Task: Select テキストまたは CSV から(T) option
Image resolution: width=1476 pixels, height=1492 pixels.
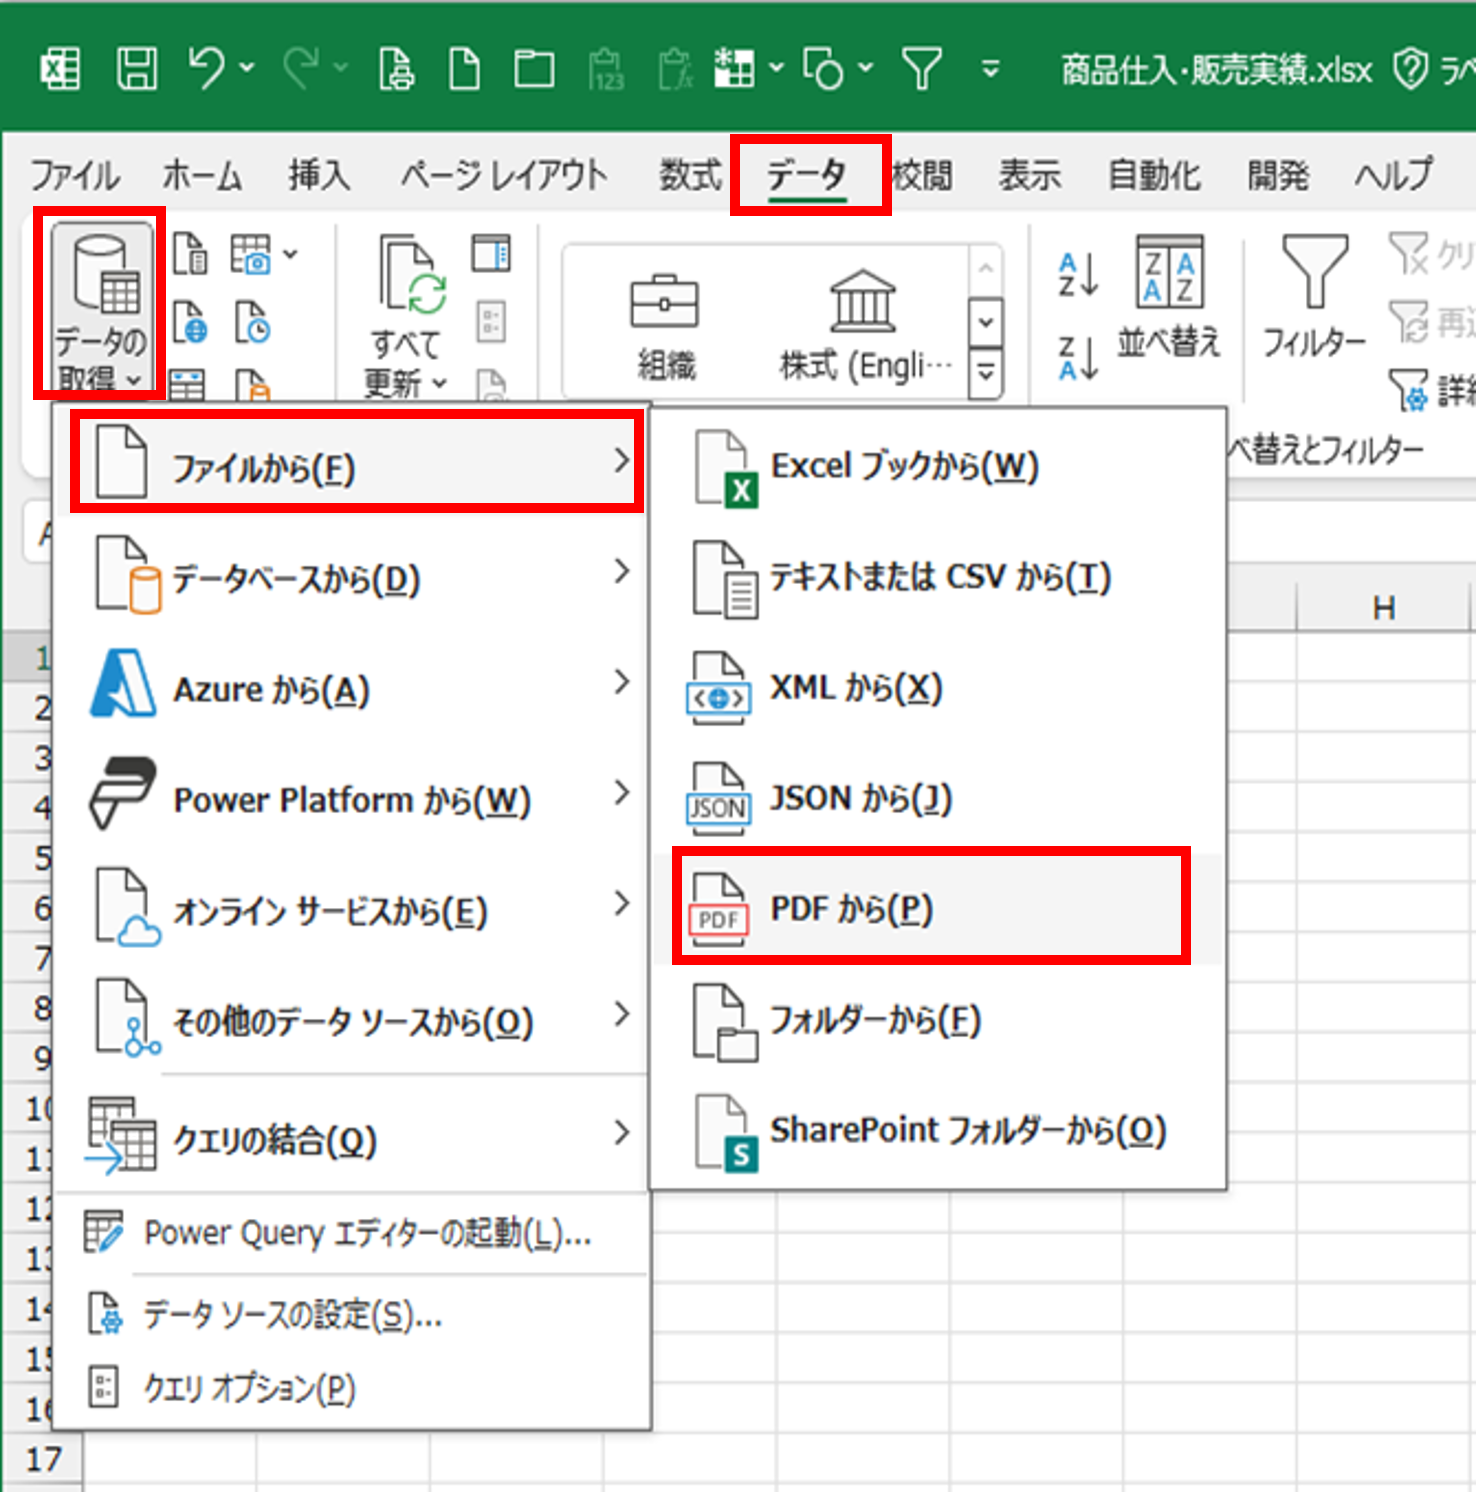Action: pos(938,577)
